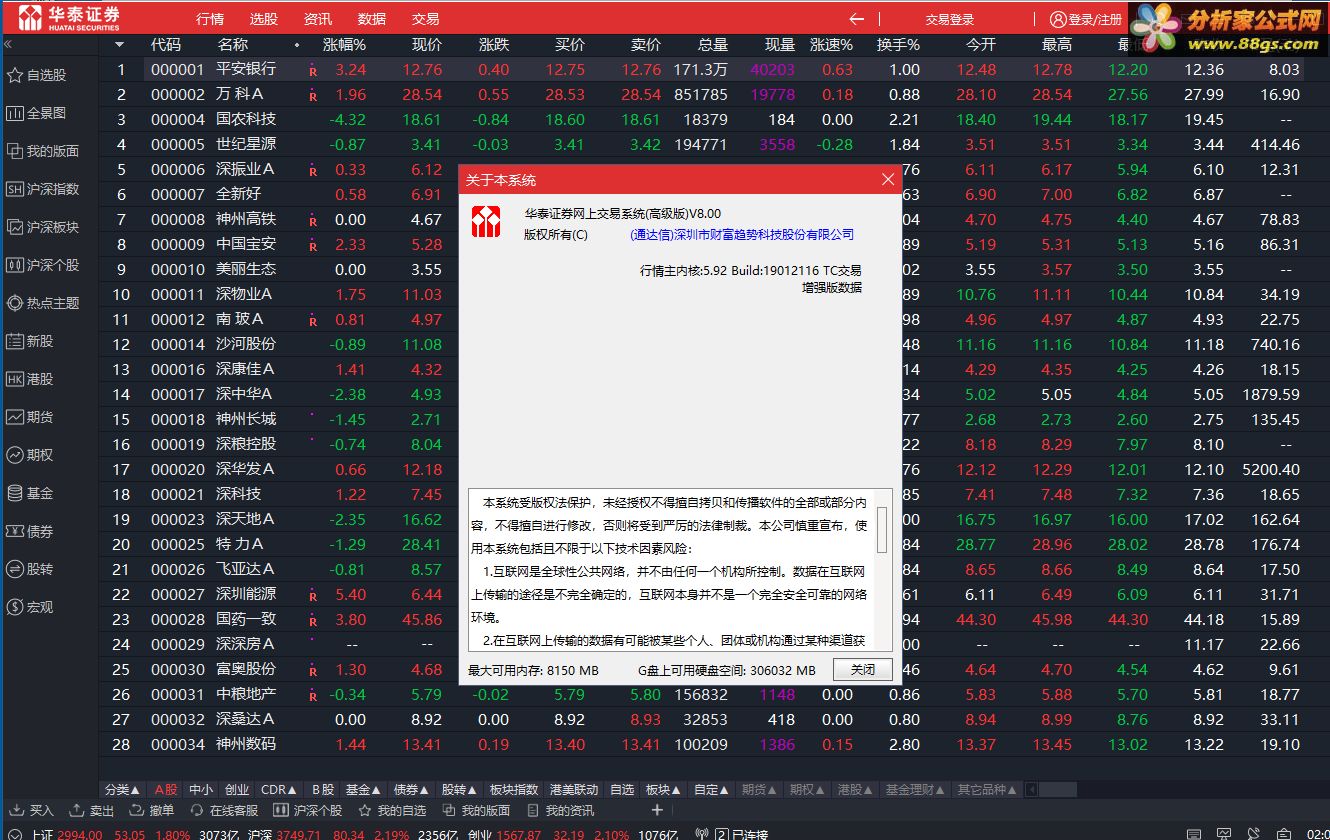The image size is (1330, 840).
Task: Select the B股 tab
Action: point(322,790)
